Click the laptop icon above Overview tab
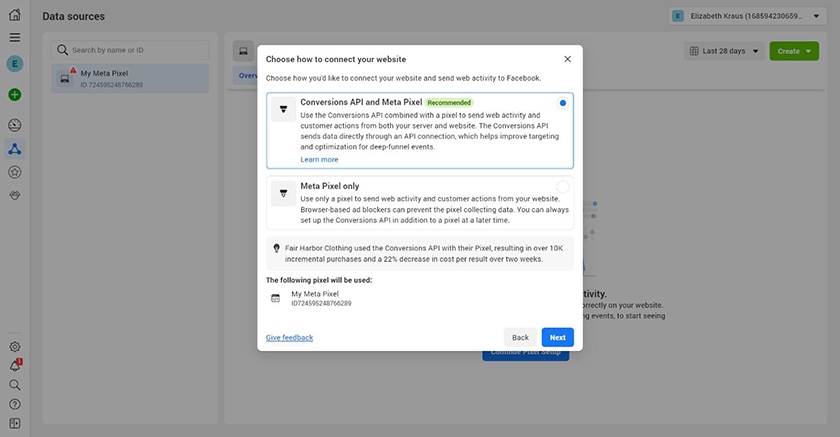Screen dimensions: 840x437 pos(243,51)
